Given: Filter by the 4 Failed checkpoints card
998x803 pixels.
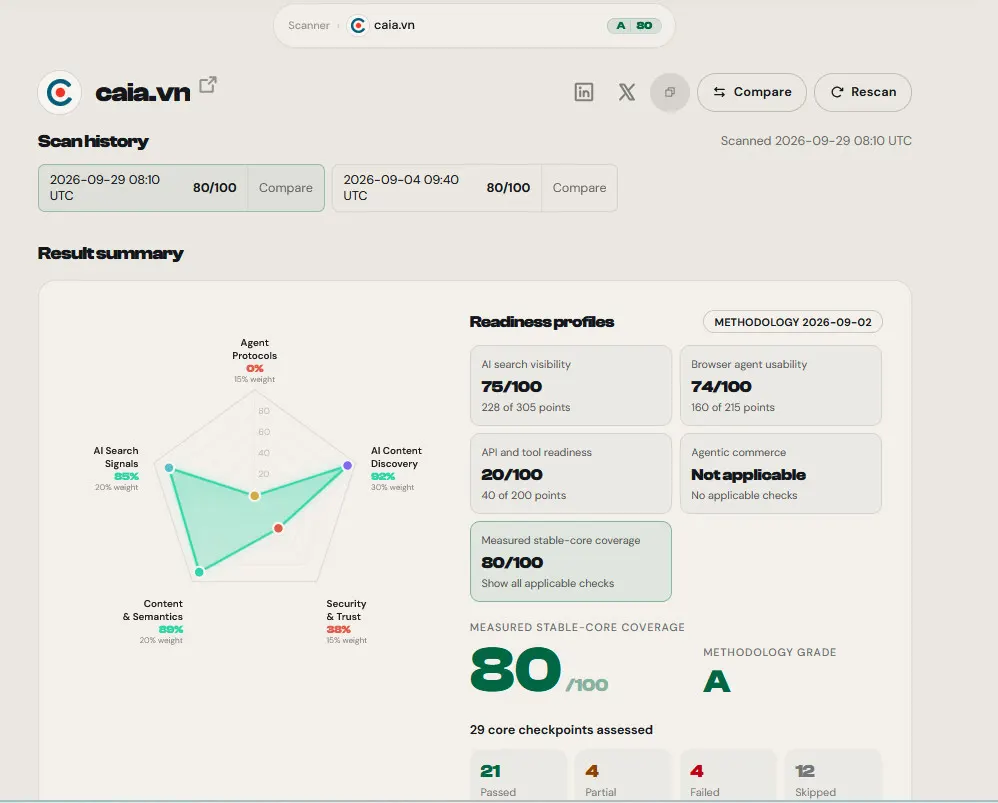Looking at the screenshot, I should [729, 776].
